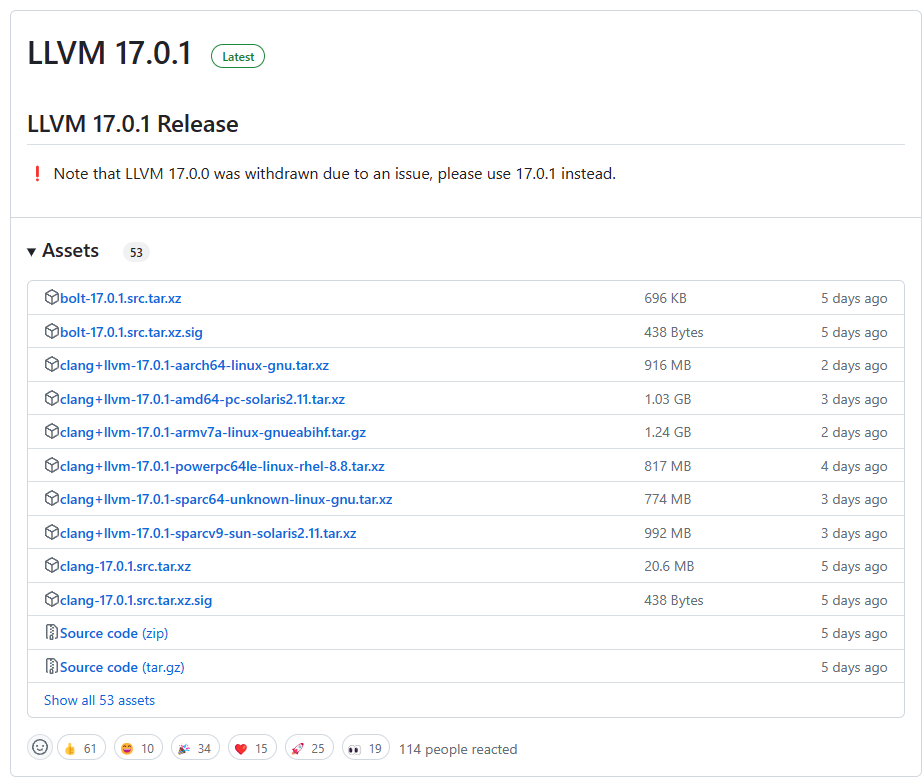Click the 1.03 GB size value
This screenshot has height=784, width=923.
pos(668,400)
